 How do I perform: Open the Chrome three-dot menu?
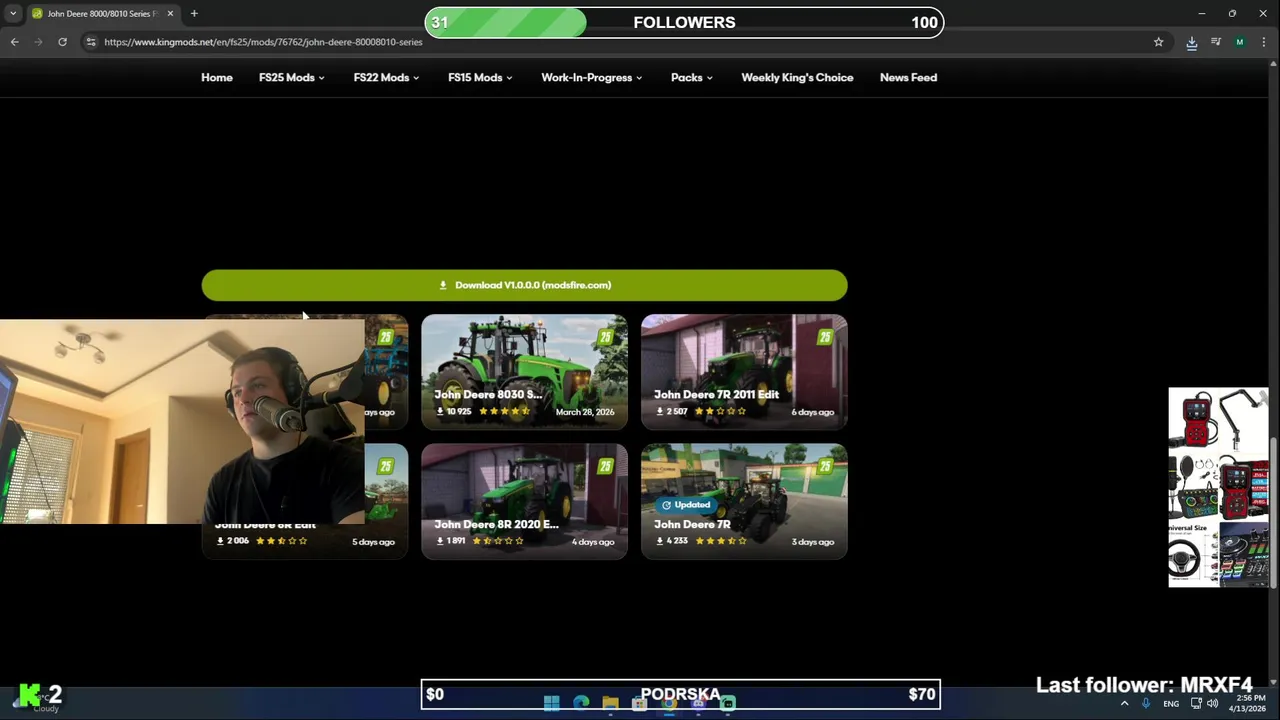click(1265, 42)
